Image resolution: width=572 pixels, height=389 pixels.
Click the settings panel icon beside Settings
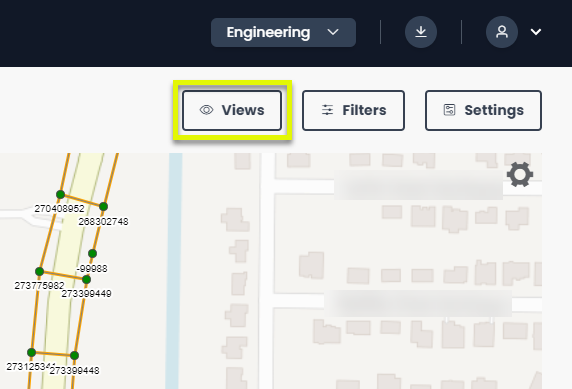449,110
